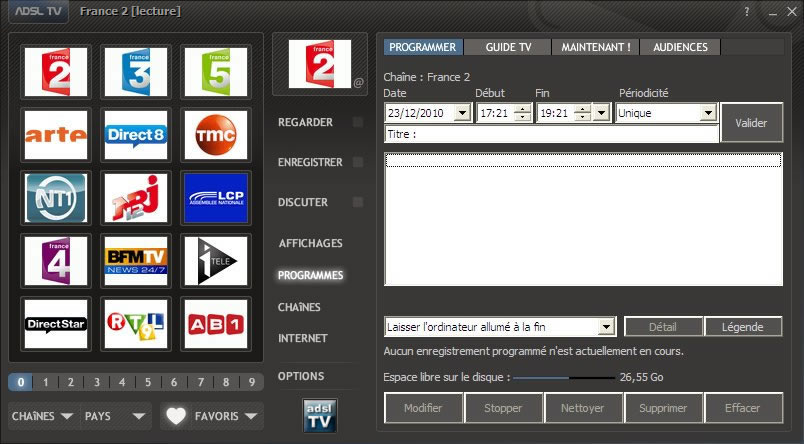Open the i>Télé channel
This screenshot has height=444, width=804.
[216, 261]
